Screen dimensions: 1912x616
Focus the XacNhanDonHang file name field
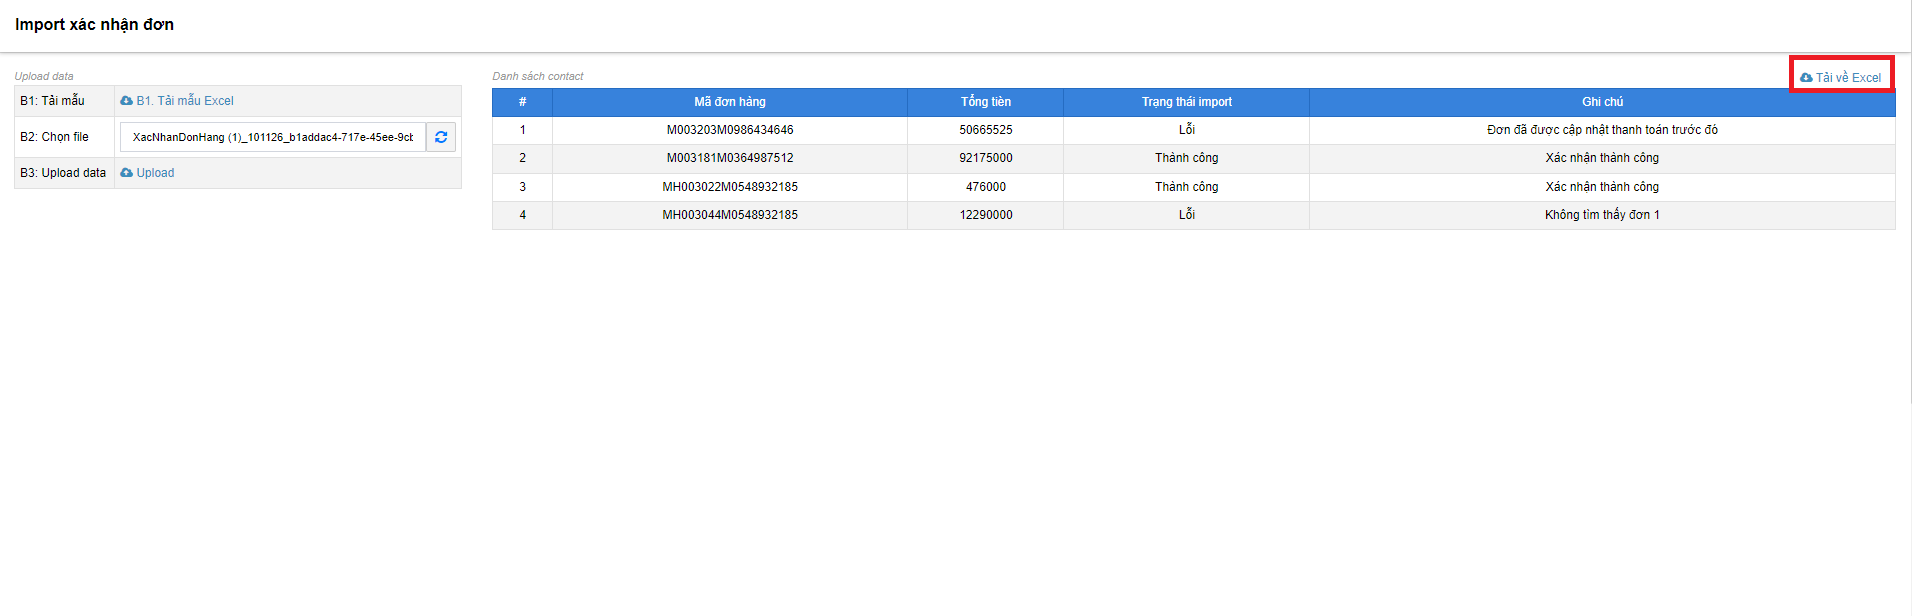272,137
